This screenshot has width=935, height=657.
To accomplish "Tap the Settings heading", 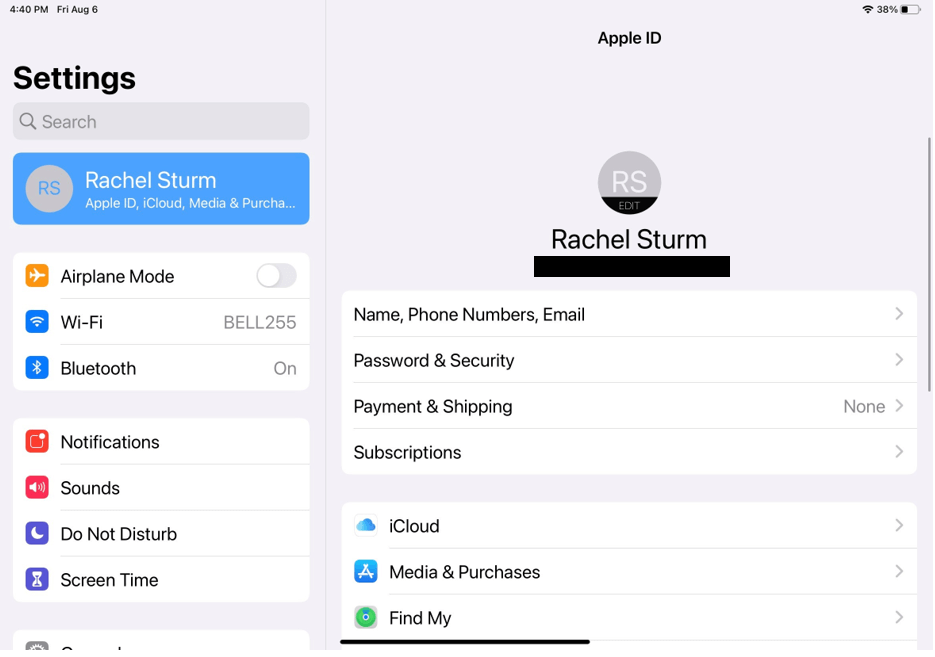I will point(75,78).
